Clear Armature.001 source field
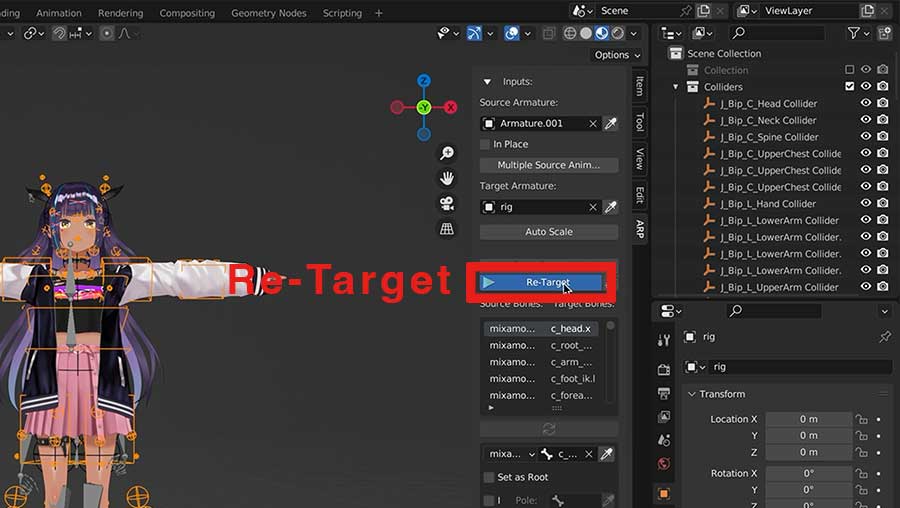This screenshot has height=508, width=900. (593, 123)
